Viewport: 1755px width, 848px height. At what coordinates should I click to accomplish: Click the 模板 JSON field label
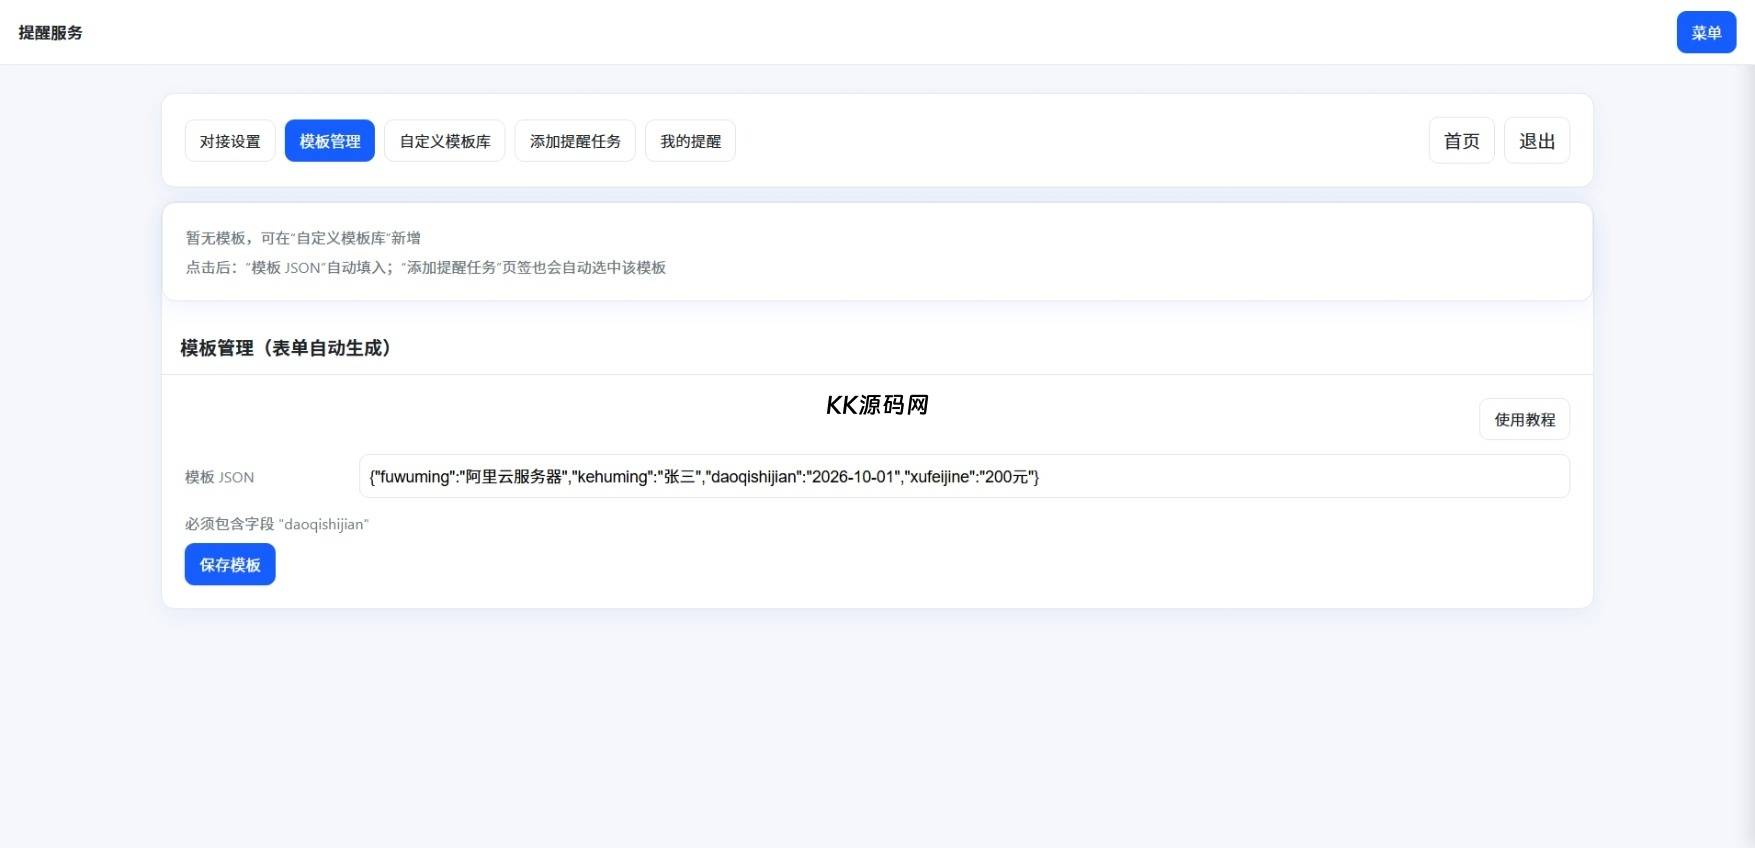[220, 478]
